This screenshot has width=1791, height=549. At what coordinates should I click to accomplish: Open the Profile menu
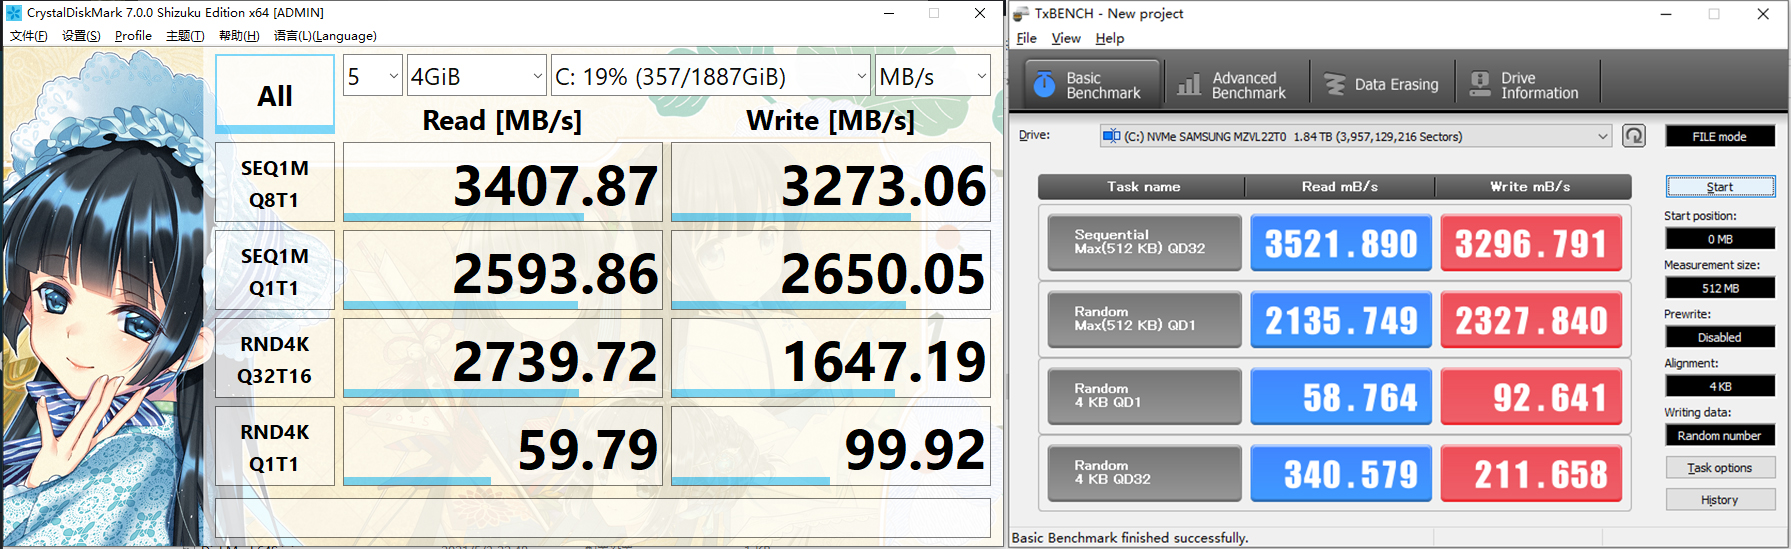click(133, 36)
